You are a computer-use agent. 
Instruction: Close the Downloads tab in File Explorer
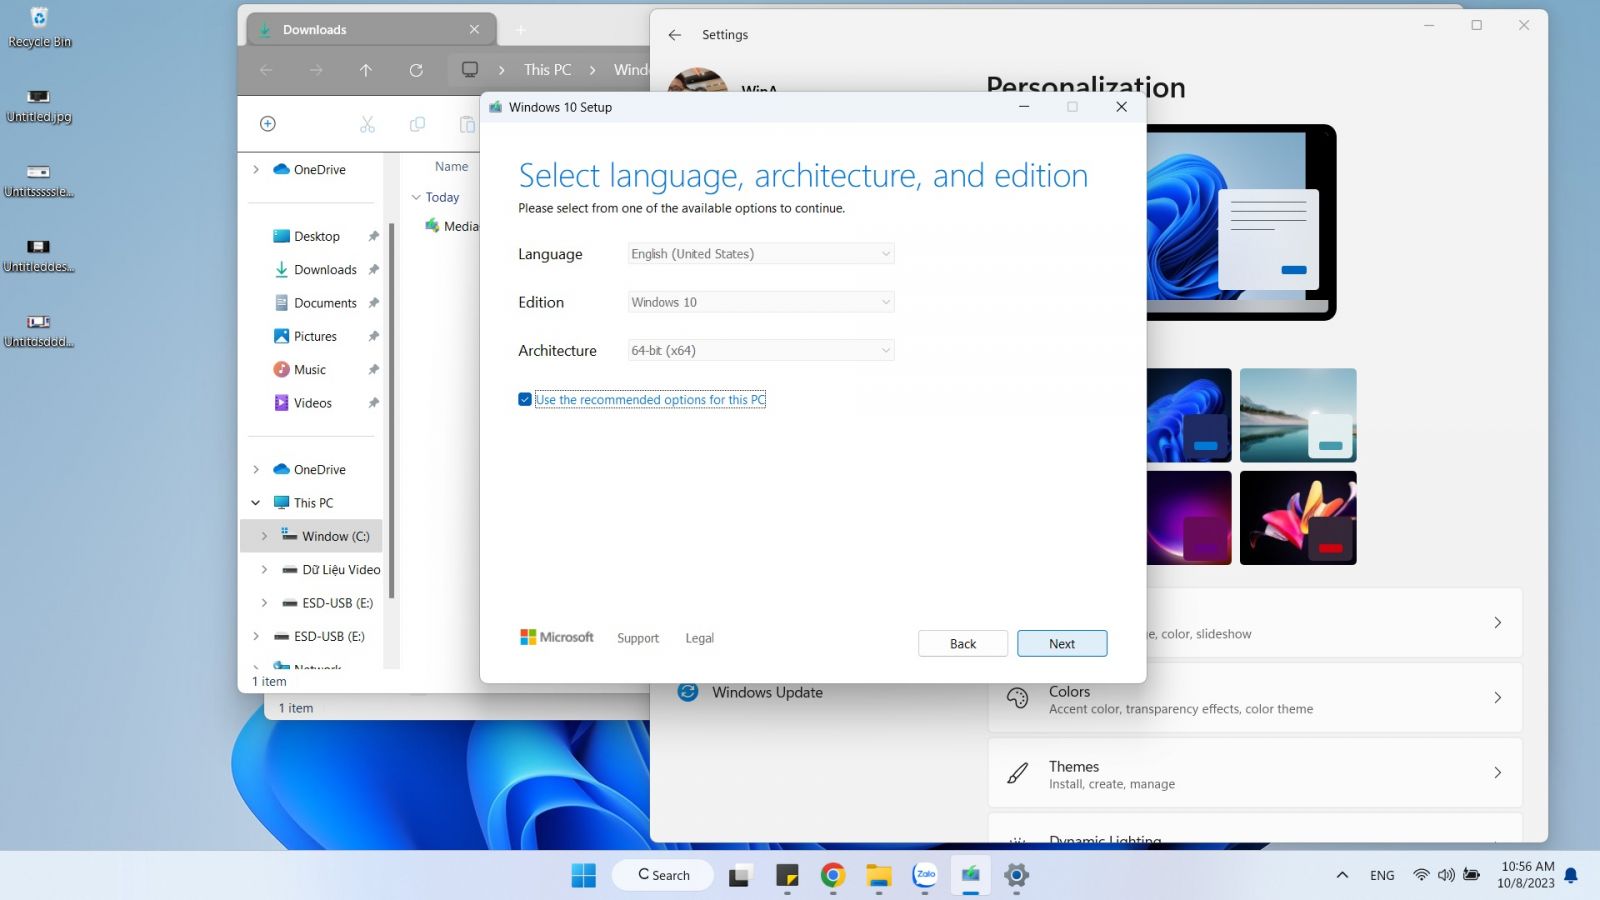[x=474, y=29]
